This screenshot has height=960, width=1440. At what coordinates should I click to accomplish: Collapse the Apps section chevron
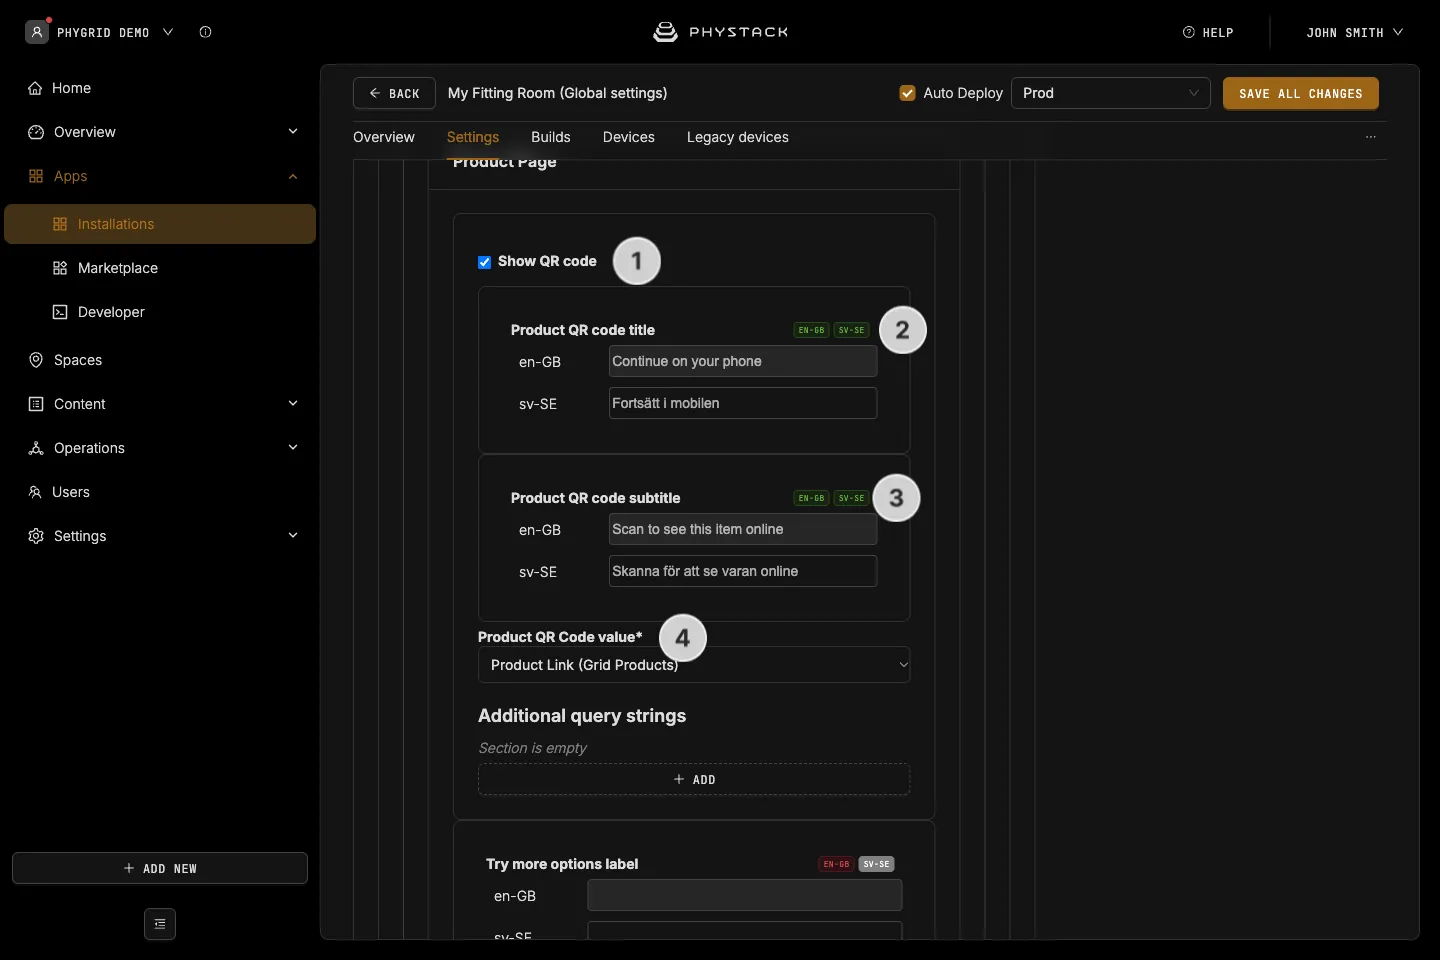(293, 176)
